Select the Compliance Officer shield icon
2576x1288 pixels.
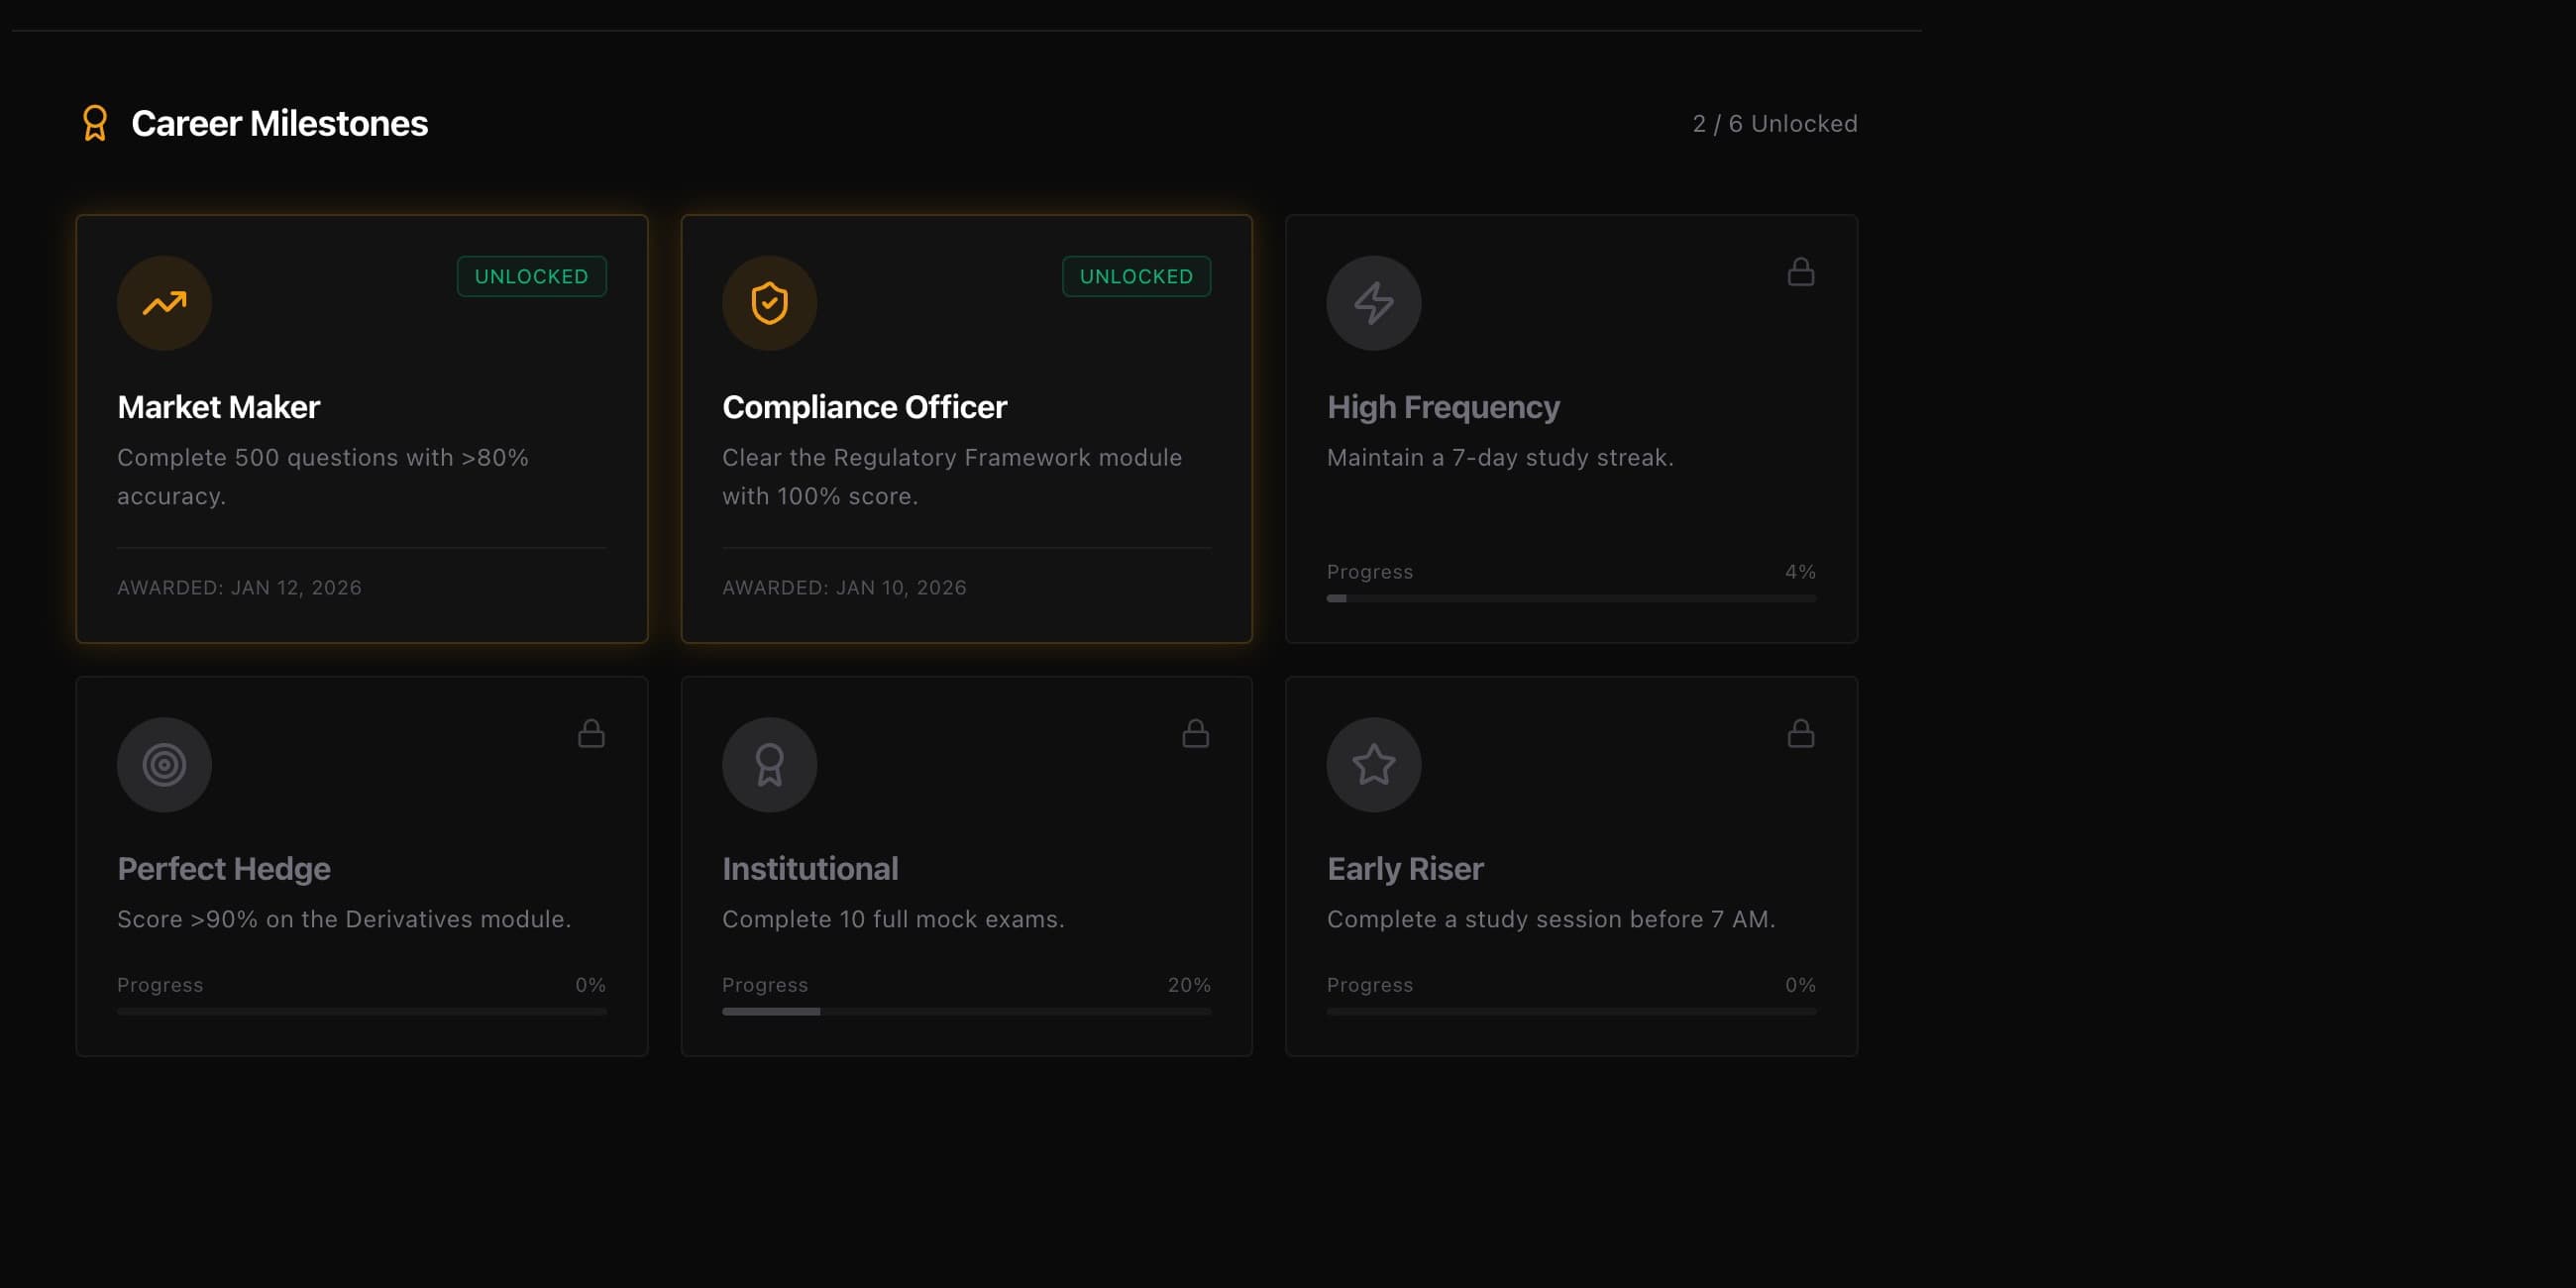(769, 303)
